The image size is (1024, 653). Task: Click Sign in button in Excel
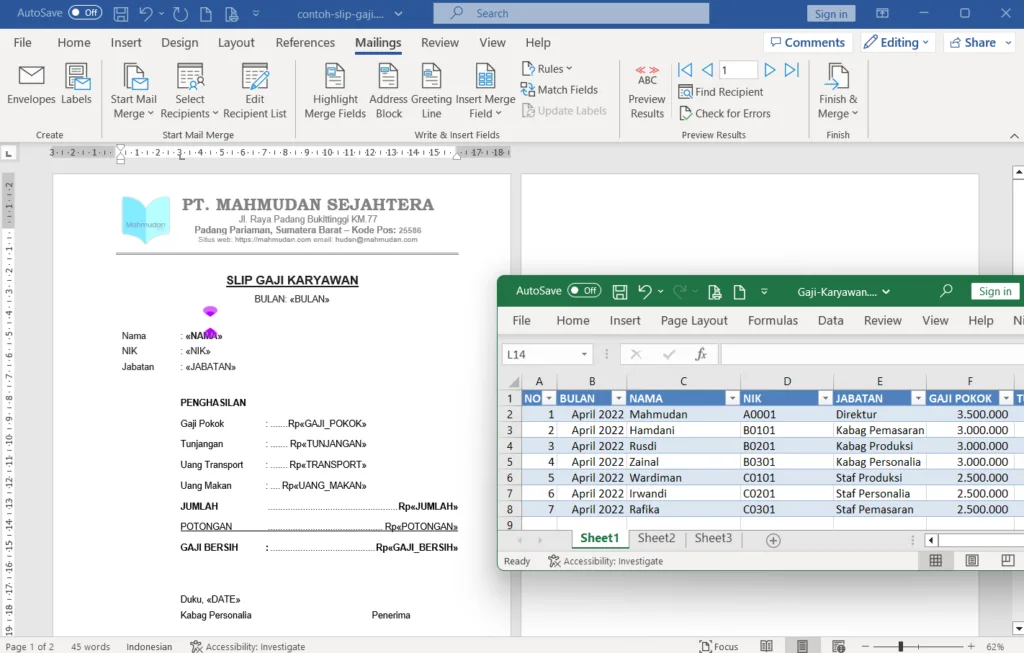[x=995, y=291]
